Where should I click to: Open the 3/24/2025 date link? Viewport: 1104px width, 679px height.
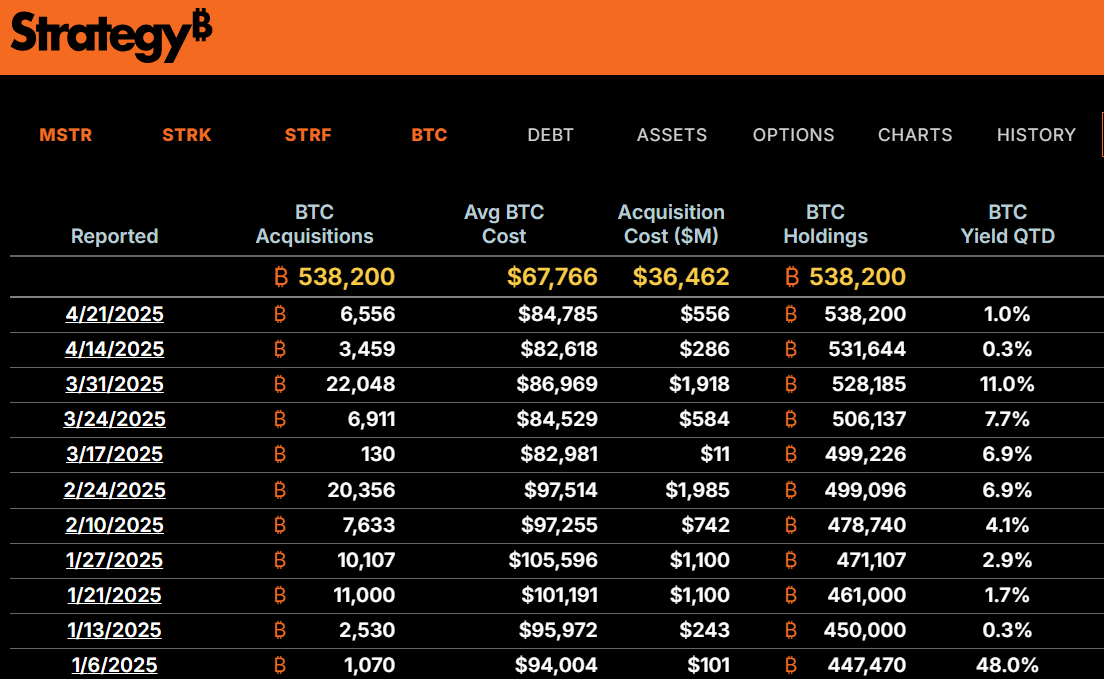tap(115, 420)
